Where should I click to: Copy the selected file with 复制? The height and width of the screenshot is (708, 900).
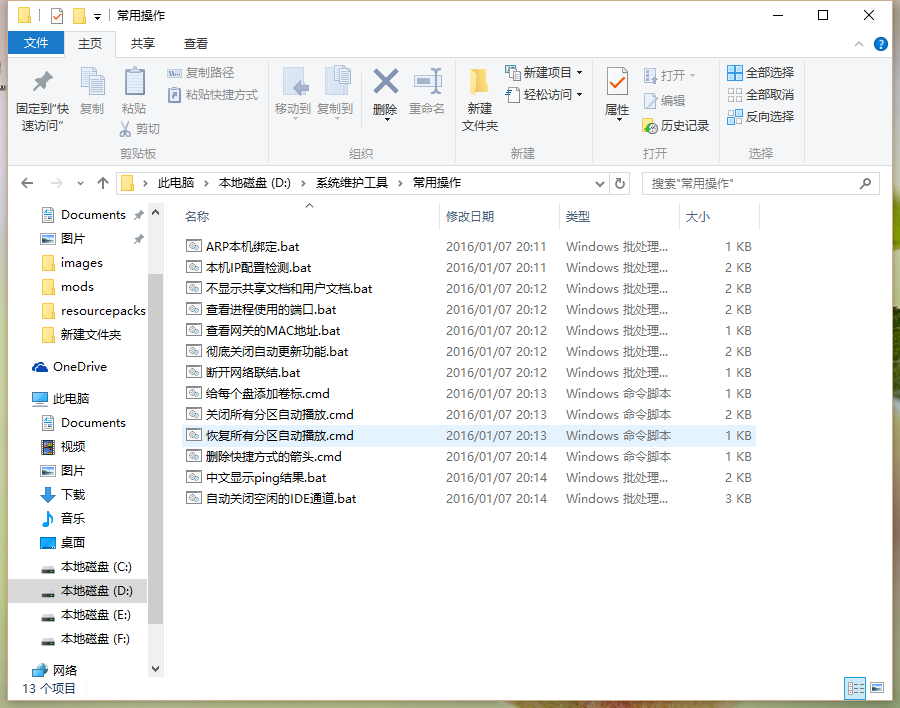(x=93, y=95)
